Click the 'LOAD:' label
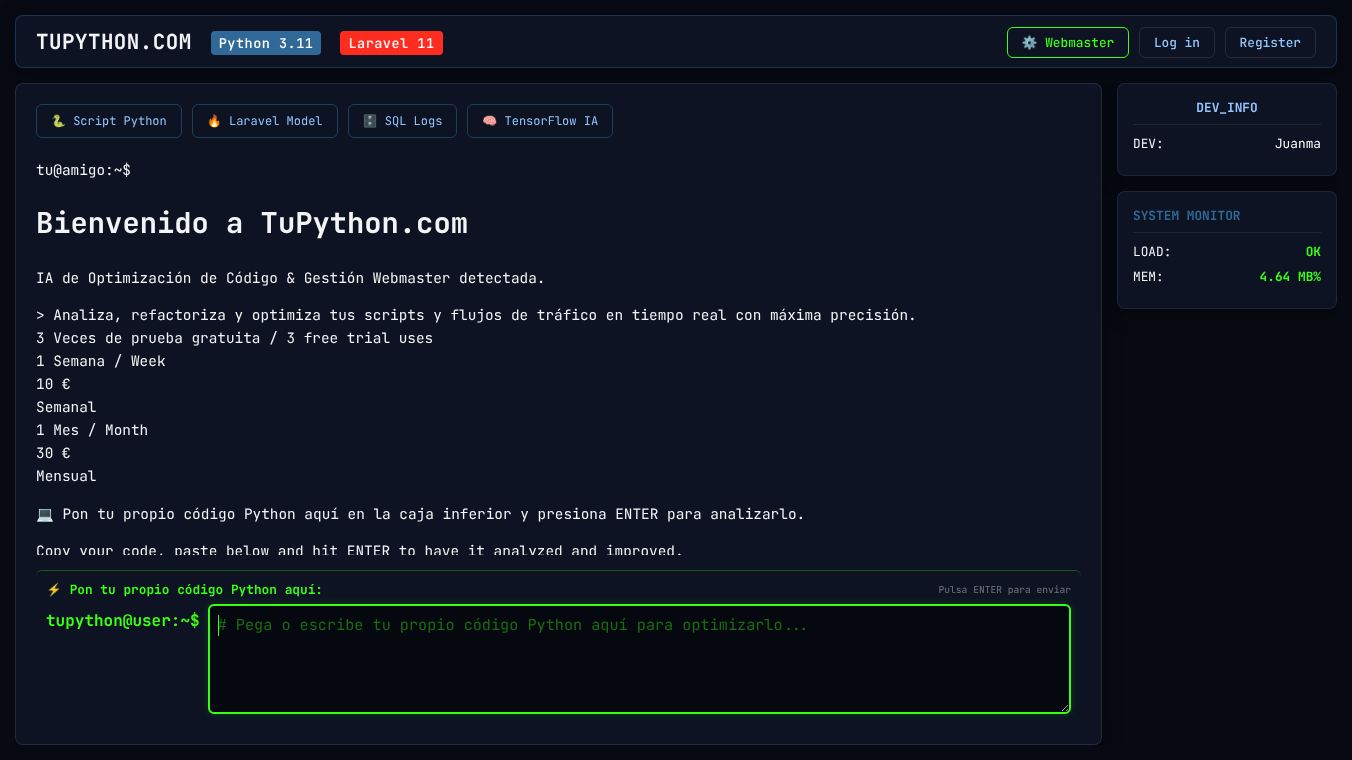 click(1152, 252)
